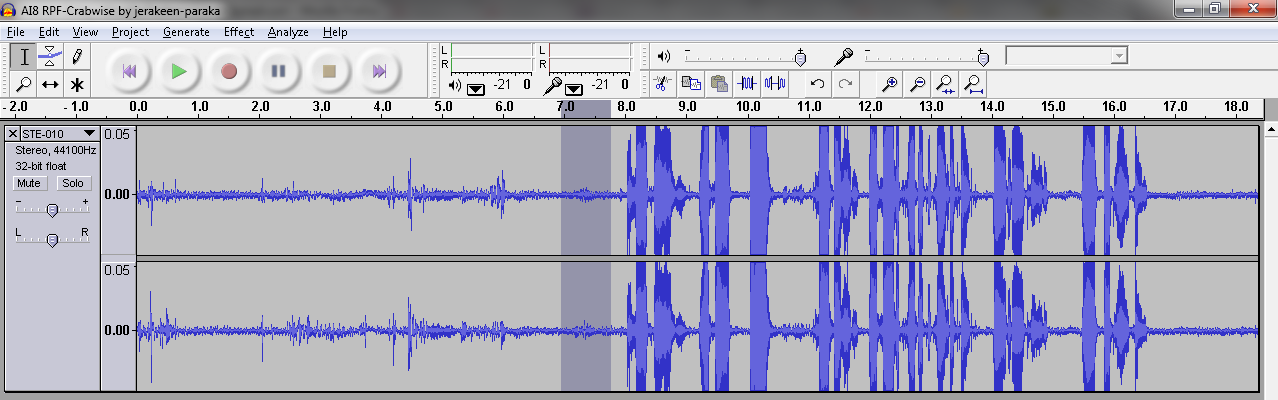The width and height of the screenshot is (1278, 400).
Task: Click the track gain slider knob
Action: click(52, 209)
